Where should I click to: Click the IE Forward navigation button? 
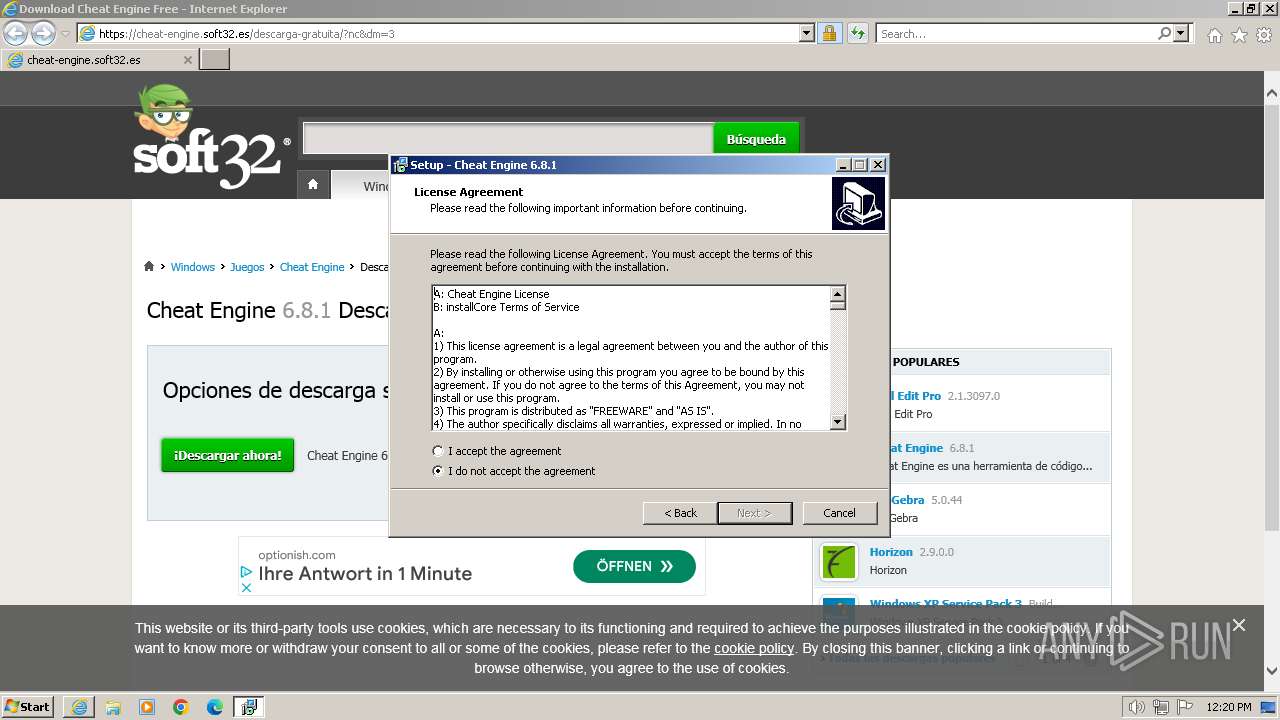coord(43,33)
